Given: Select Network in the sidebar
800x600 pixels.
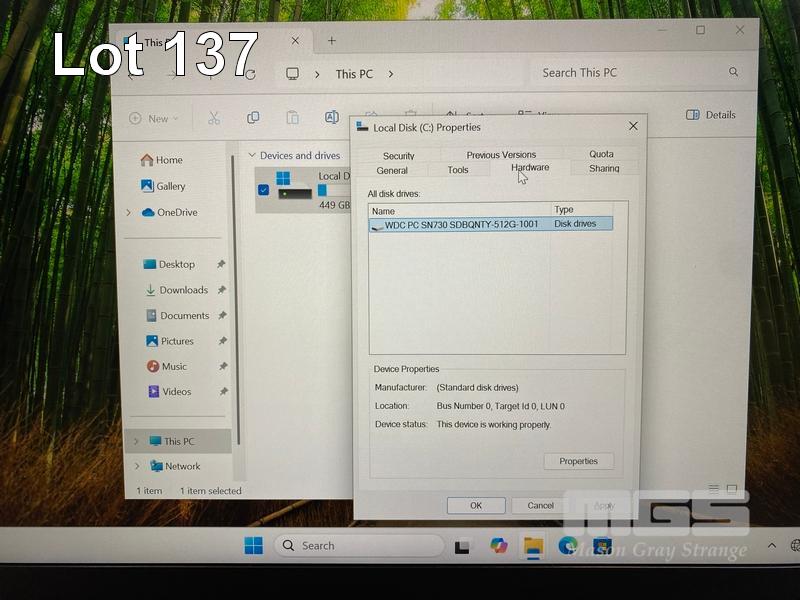Looking at the screenshot, I should [x=175, y=466].
